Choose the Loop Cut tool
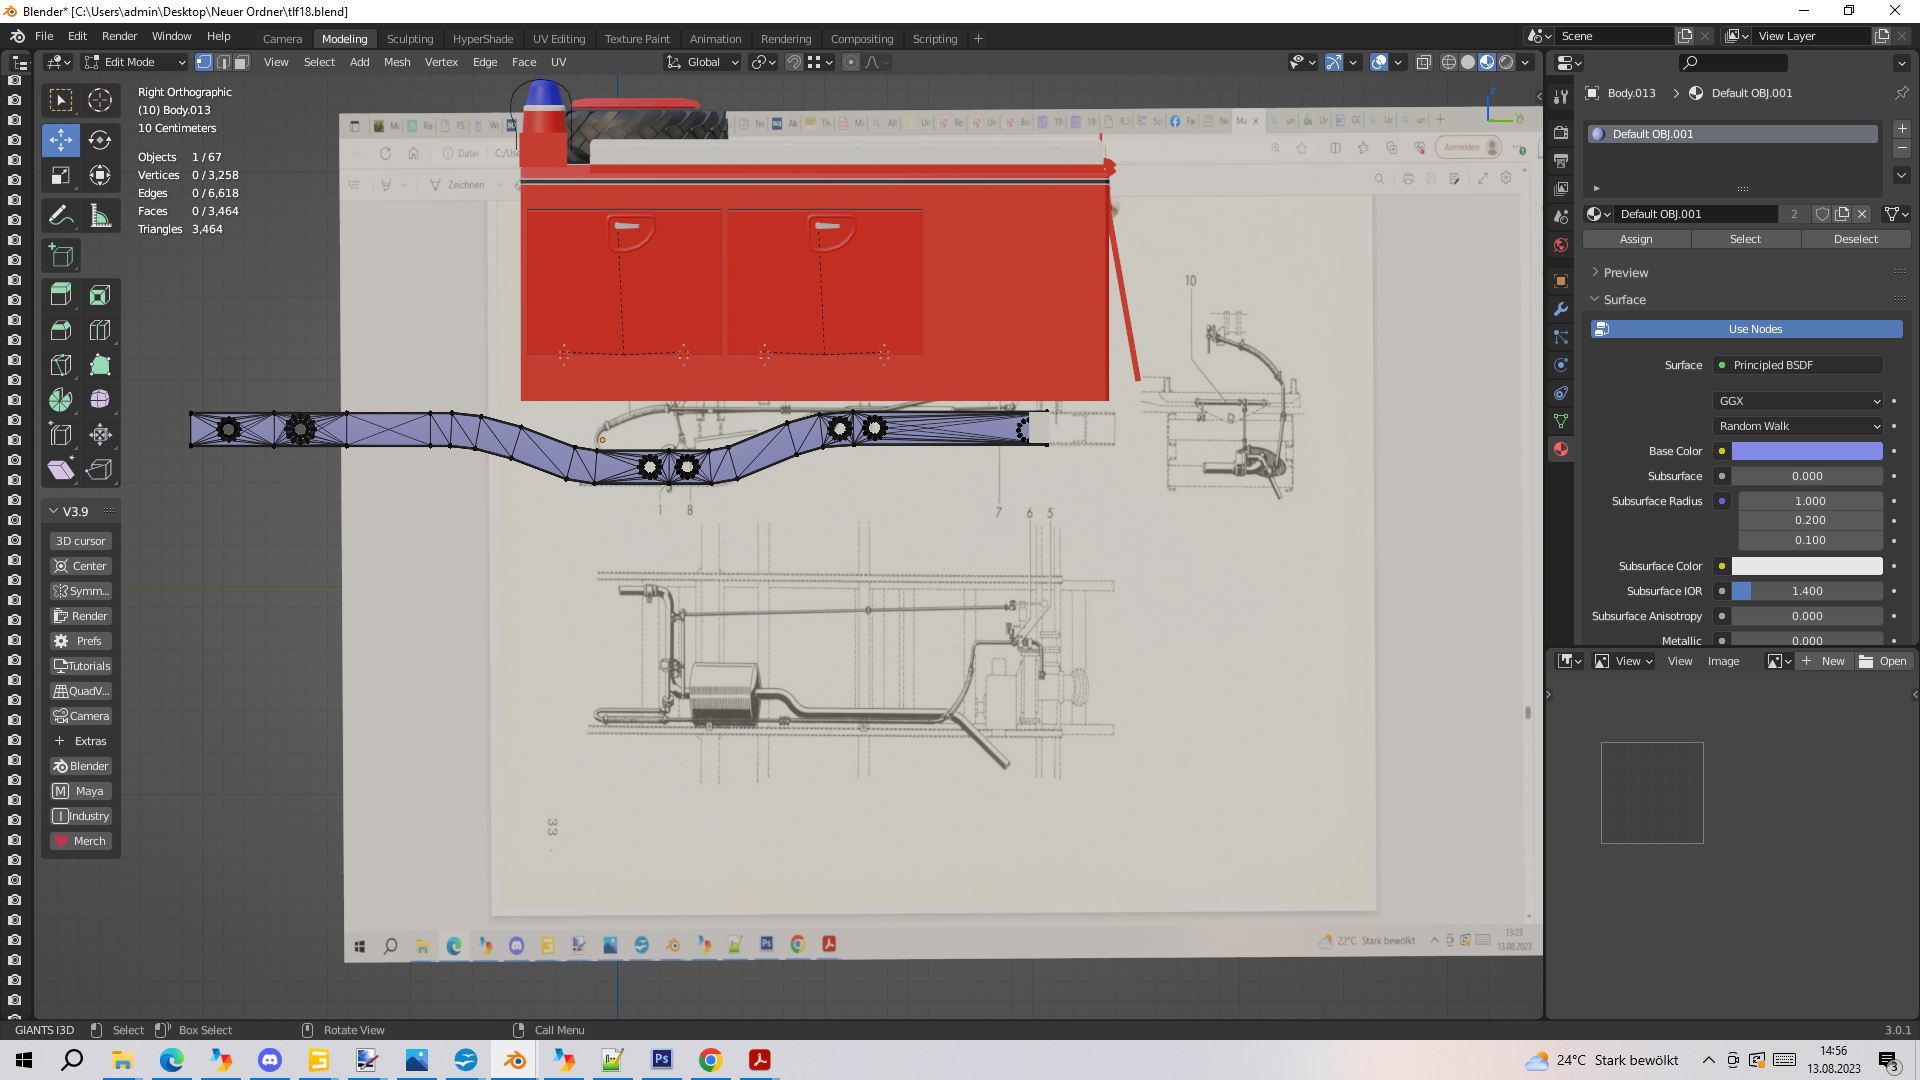 tap(100, 330)
